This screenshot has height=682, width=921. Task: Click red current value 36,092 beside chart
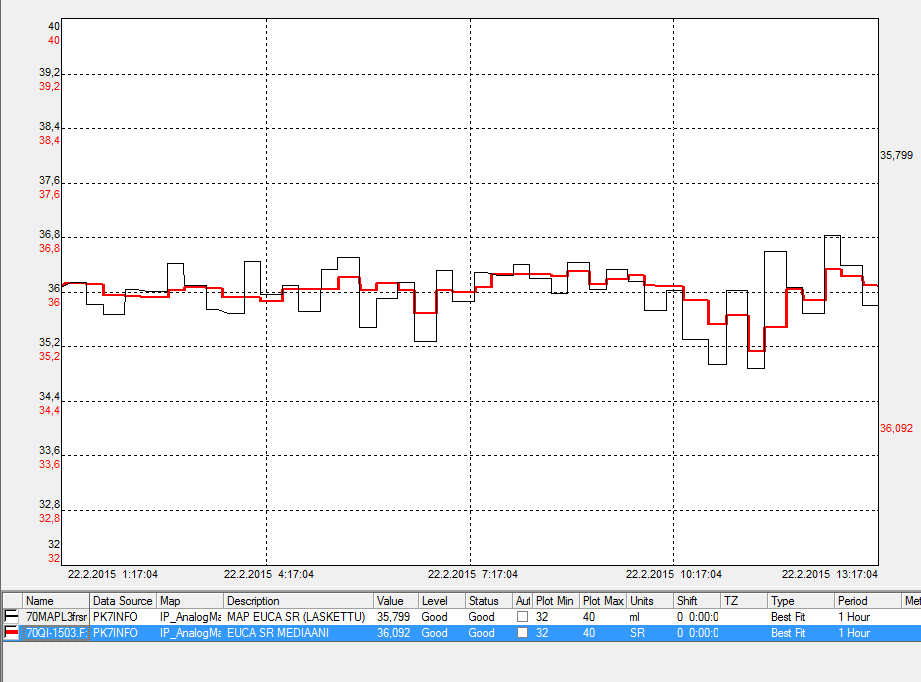click(896, 428)
